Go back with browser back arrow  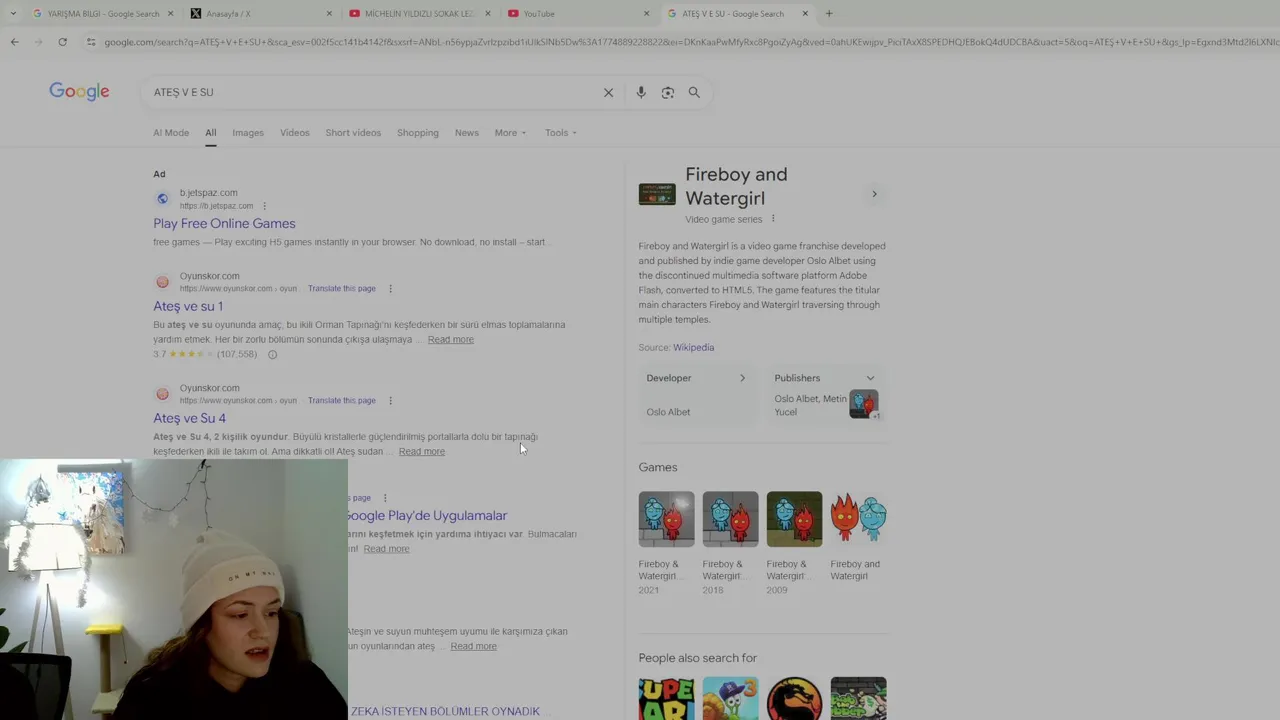click(14, 42)
